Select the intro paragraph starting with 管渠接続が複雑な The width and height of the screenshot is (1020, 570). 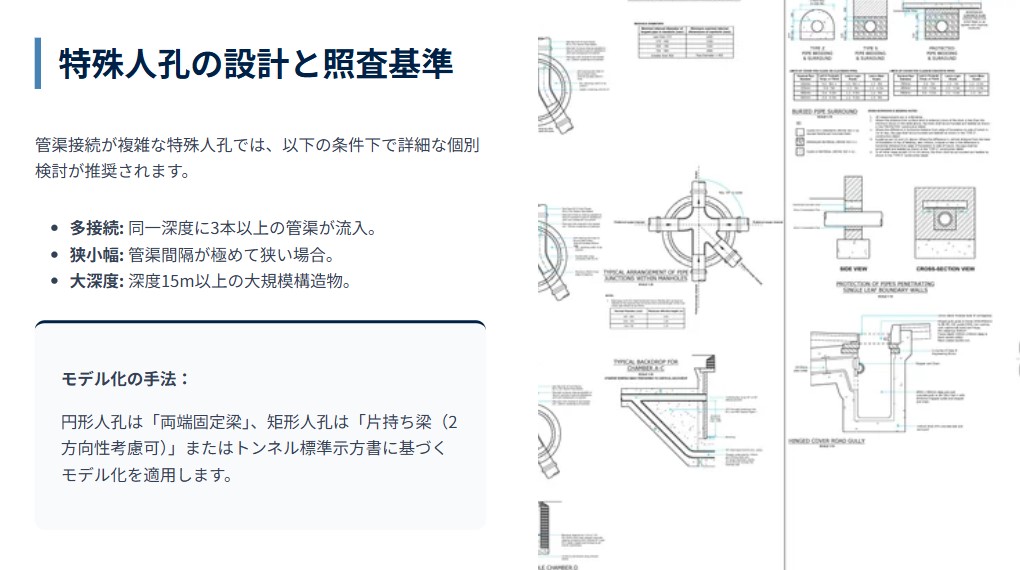[x=256, y=158]
